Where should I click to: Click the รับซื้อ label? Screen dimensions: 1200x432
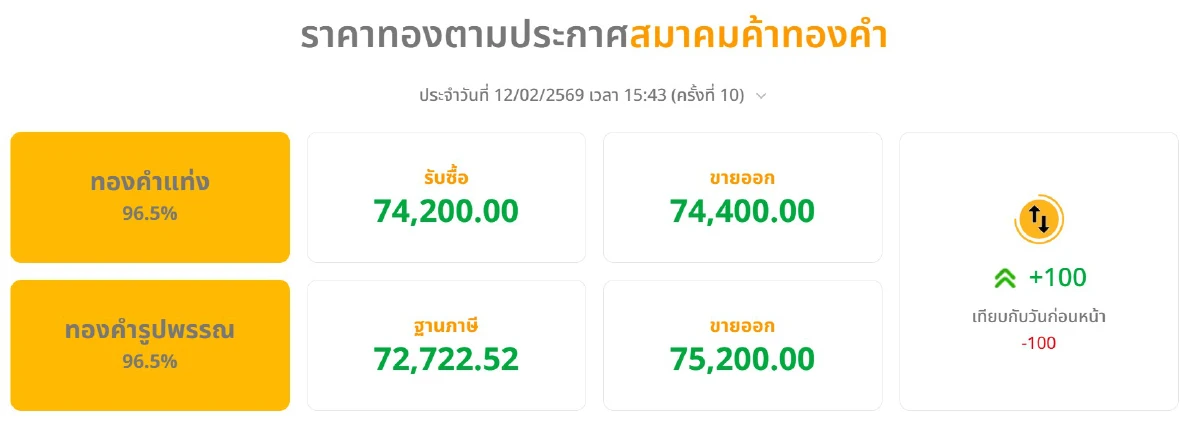coord(446,178)
